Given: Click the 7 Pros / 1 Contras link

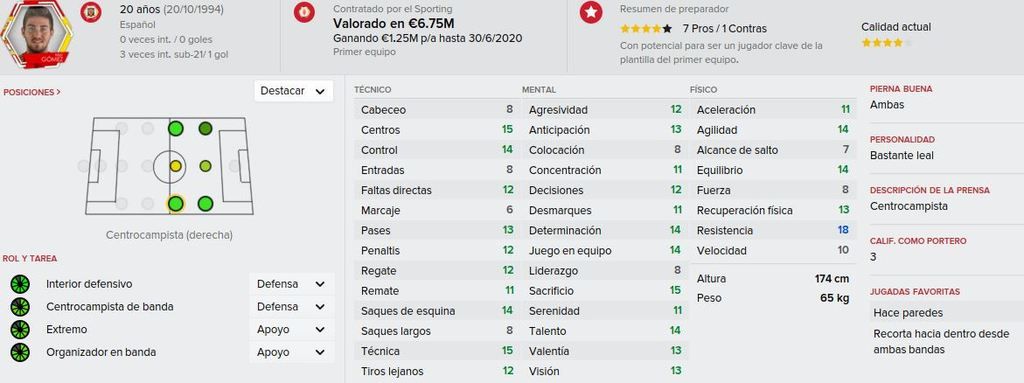Looking at the screenshot, I should [724, 29].
